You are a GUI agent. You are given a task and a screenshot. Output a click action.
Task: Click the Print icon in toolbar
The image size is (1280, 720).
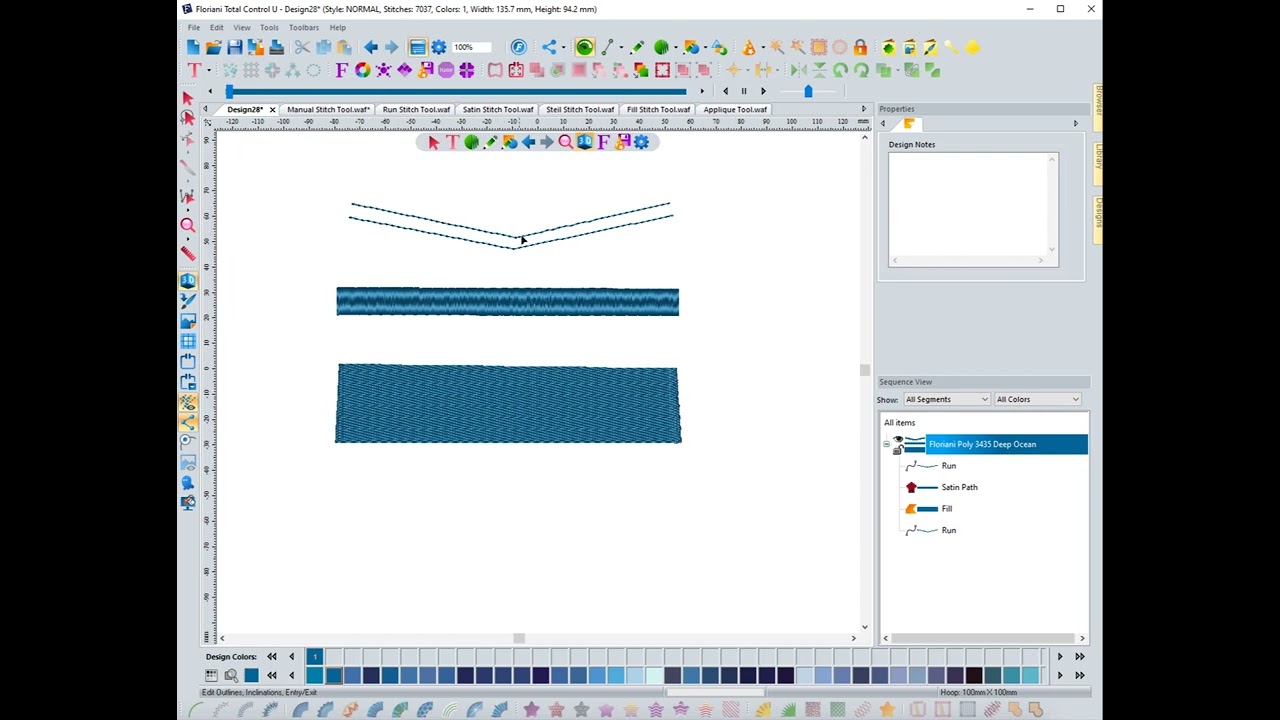[x=276, y=47]
